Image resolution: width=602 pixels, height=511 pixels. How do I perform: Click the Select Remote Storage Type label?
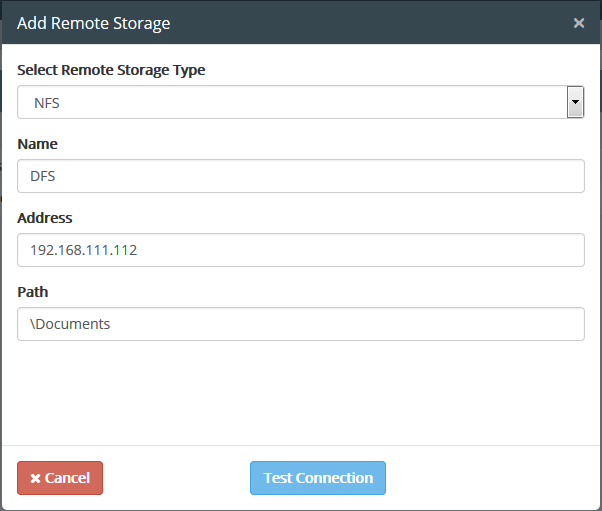(x=111, y=70)
